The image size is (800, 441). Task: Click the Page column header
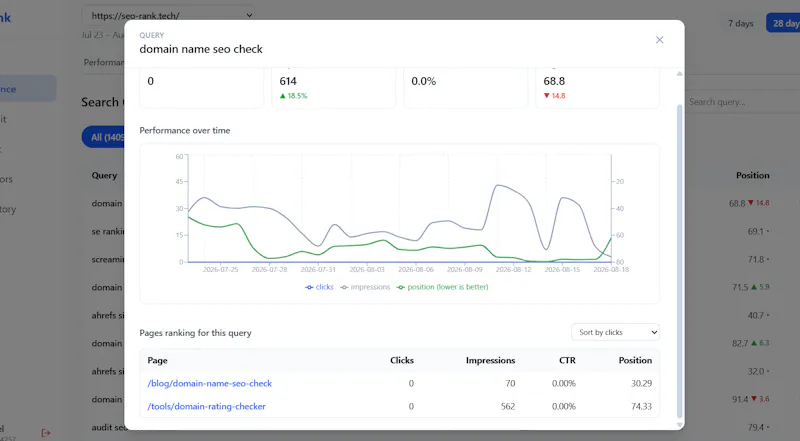pyautogui.click(x=157, y=360)
